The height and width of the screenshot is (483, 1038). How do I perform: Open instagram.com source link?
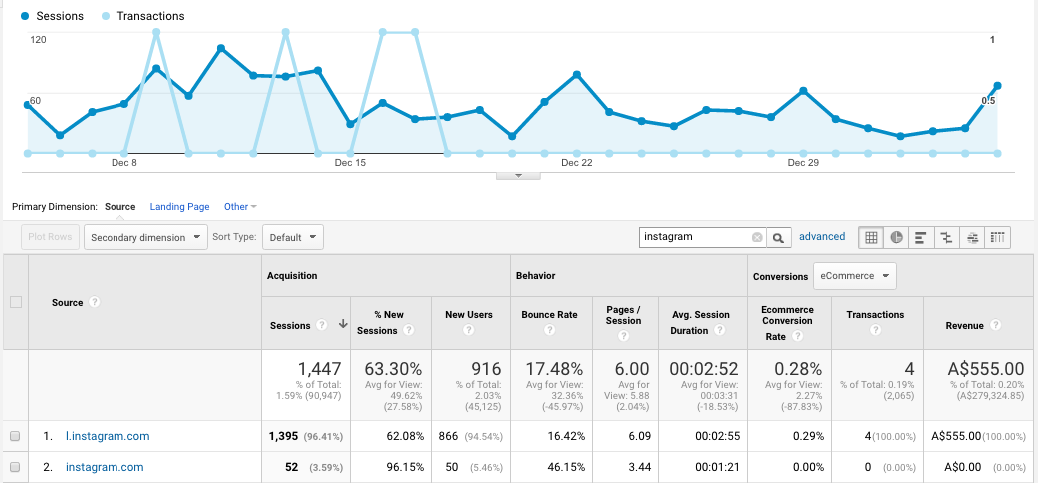pos(105,467)
